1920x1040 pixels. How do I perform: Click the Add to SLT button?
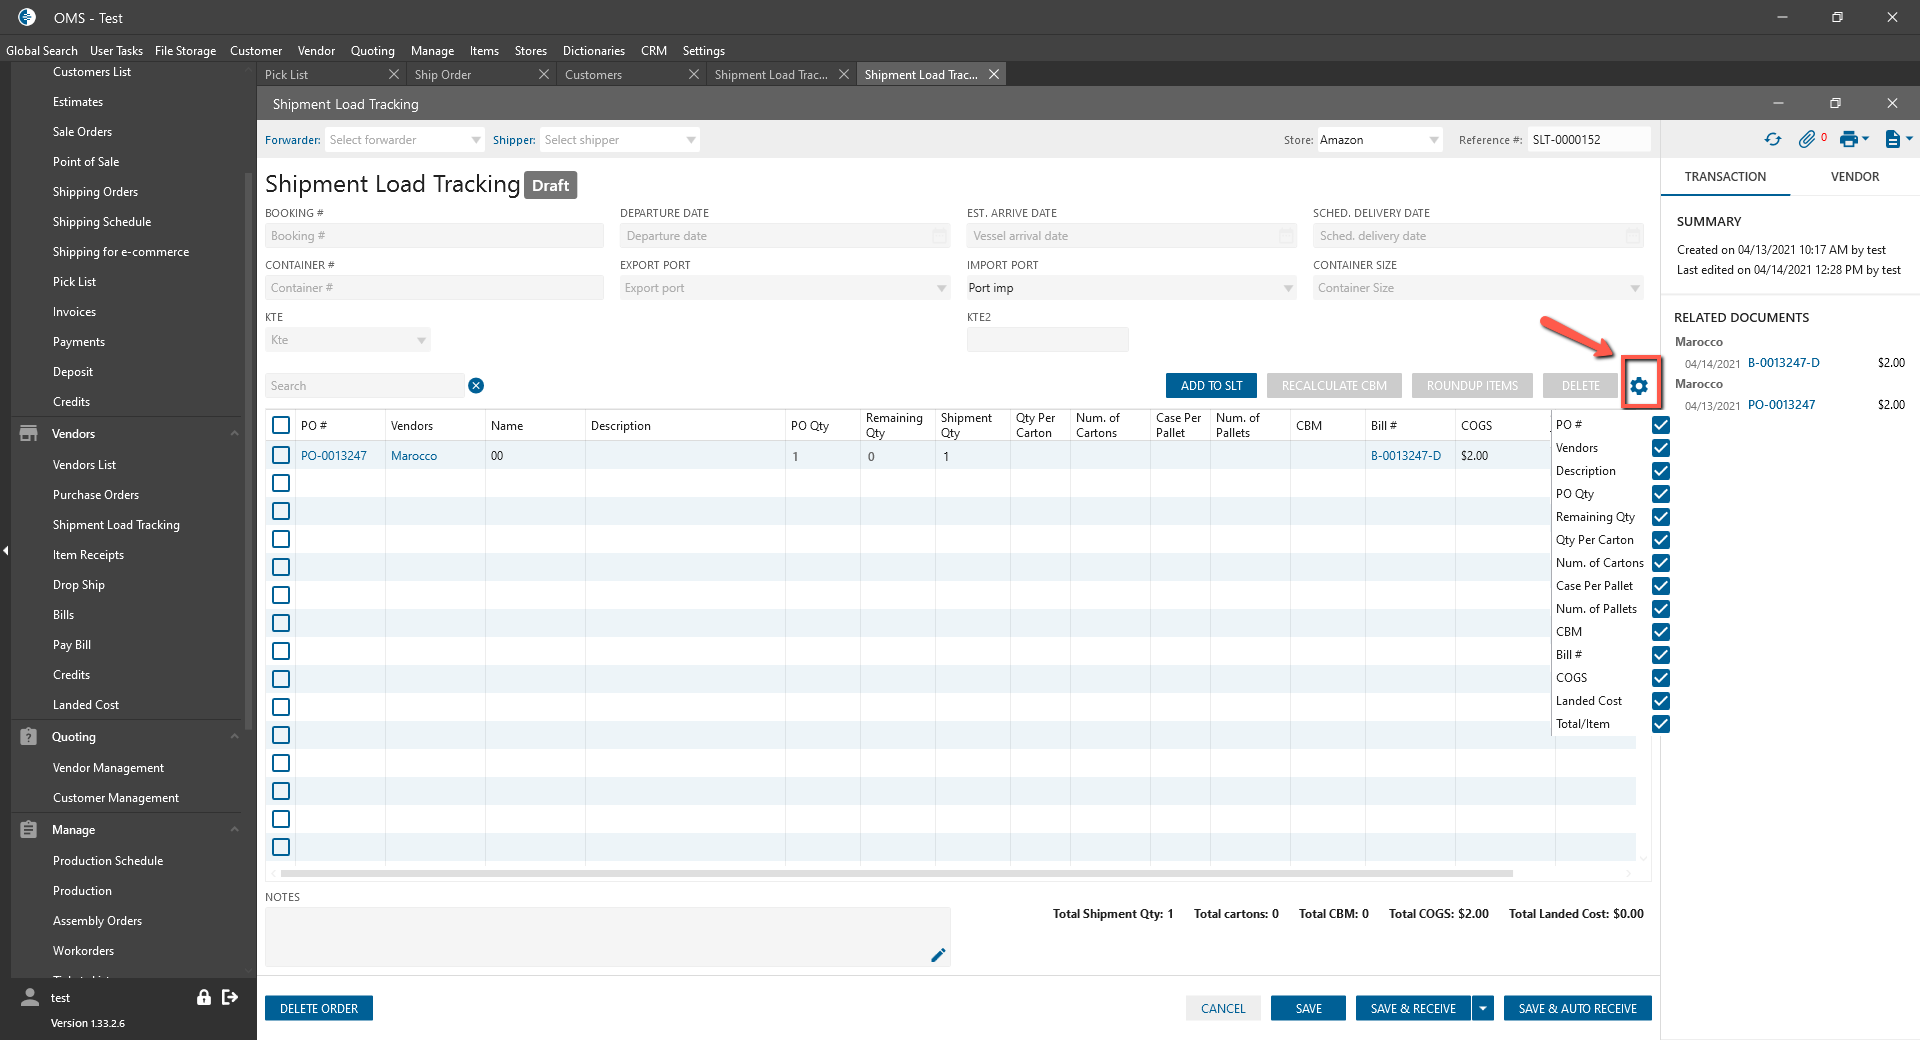tap(1211, 386)
